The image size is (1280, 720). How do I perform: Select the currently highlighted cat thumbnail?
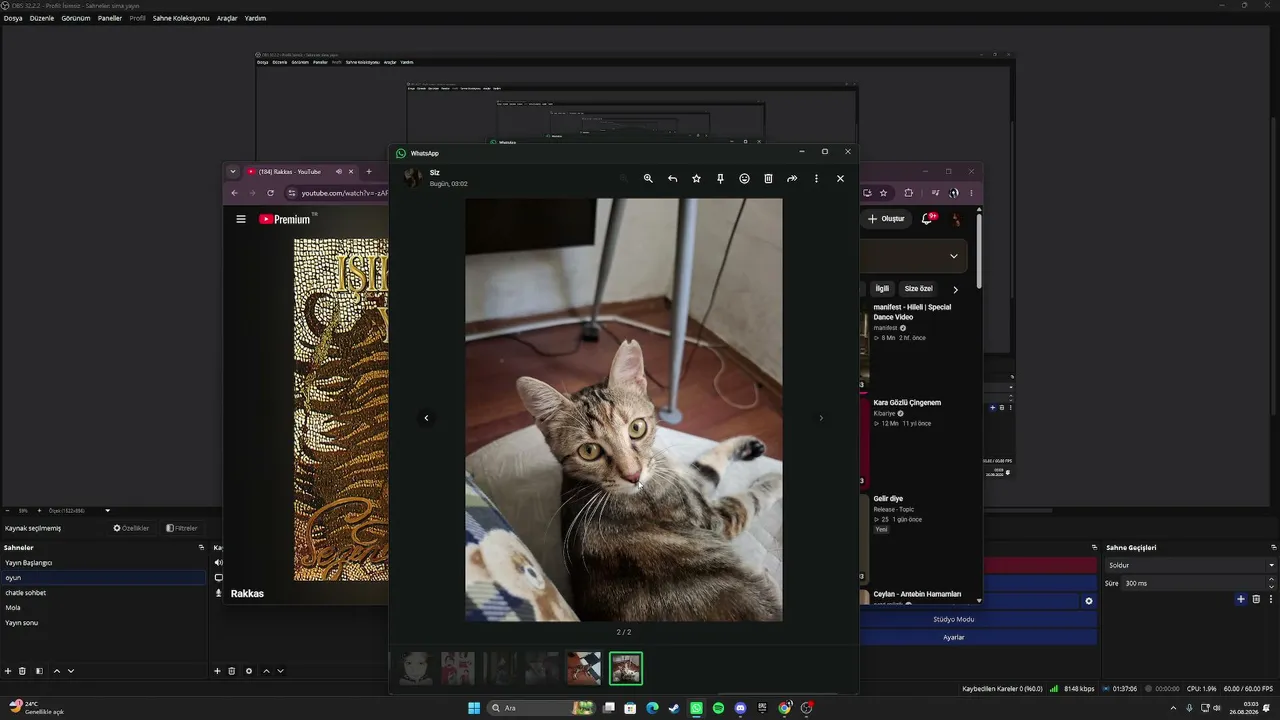(626, 668)
